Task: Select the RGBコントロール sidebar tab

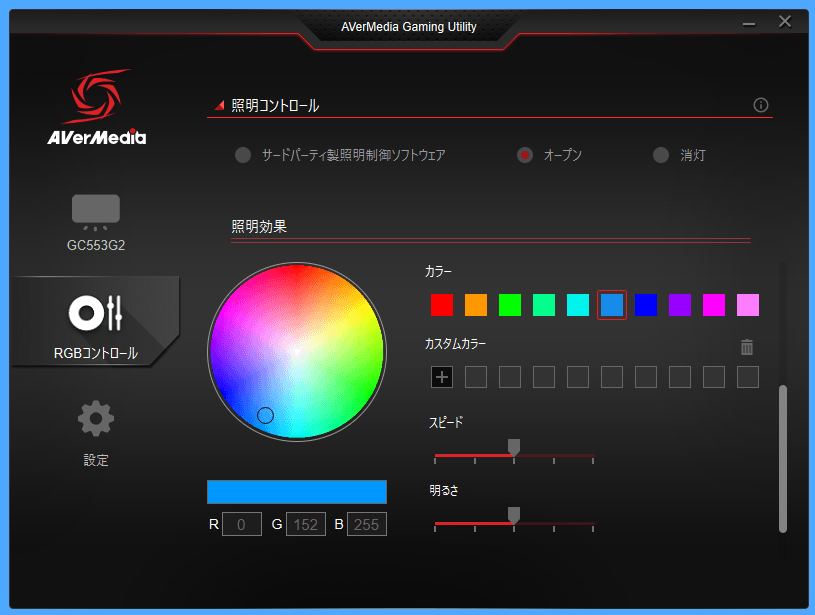Action: pyautogui.click(x=96, y=321)
